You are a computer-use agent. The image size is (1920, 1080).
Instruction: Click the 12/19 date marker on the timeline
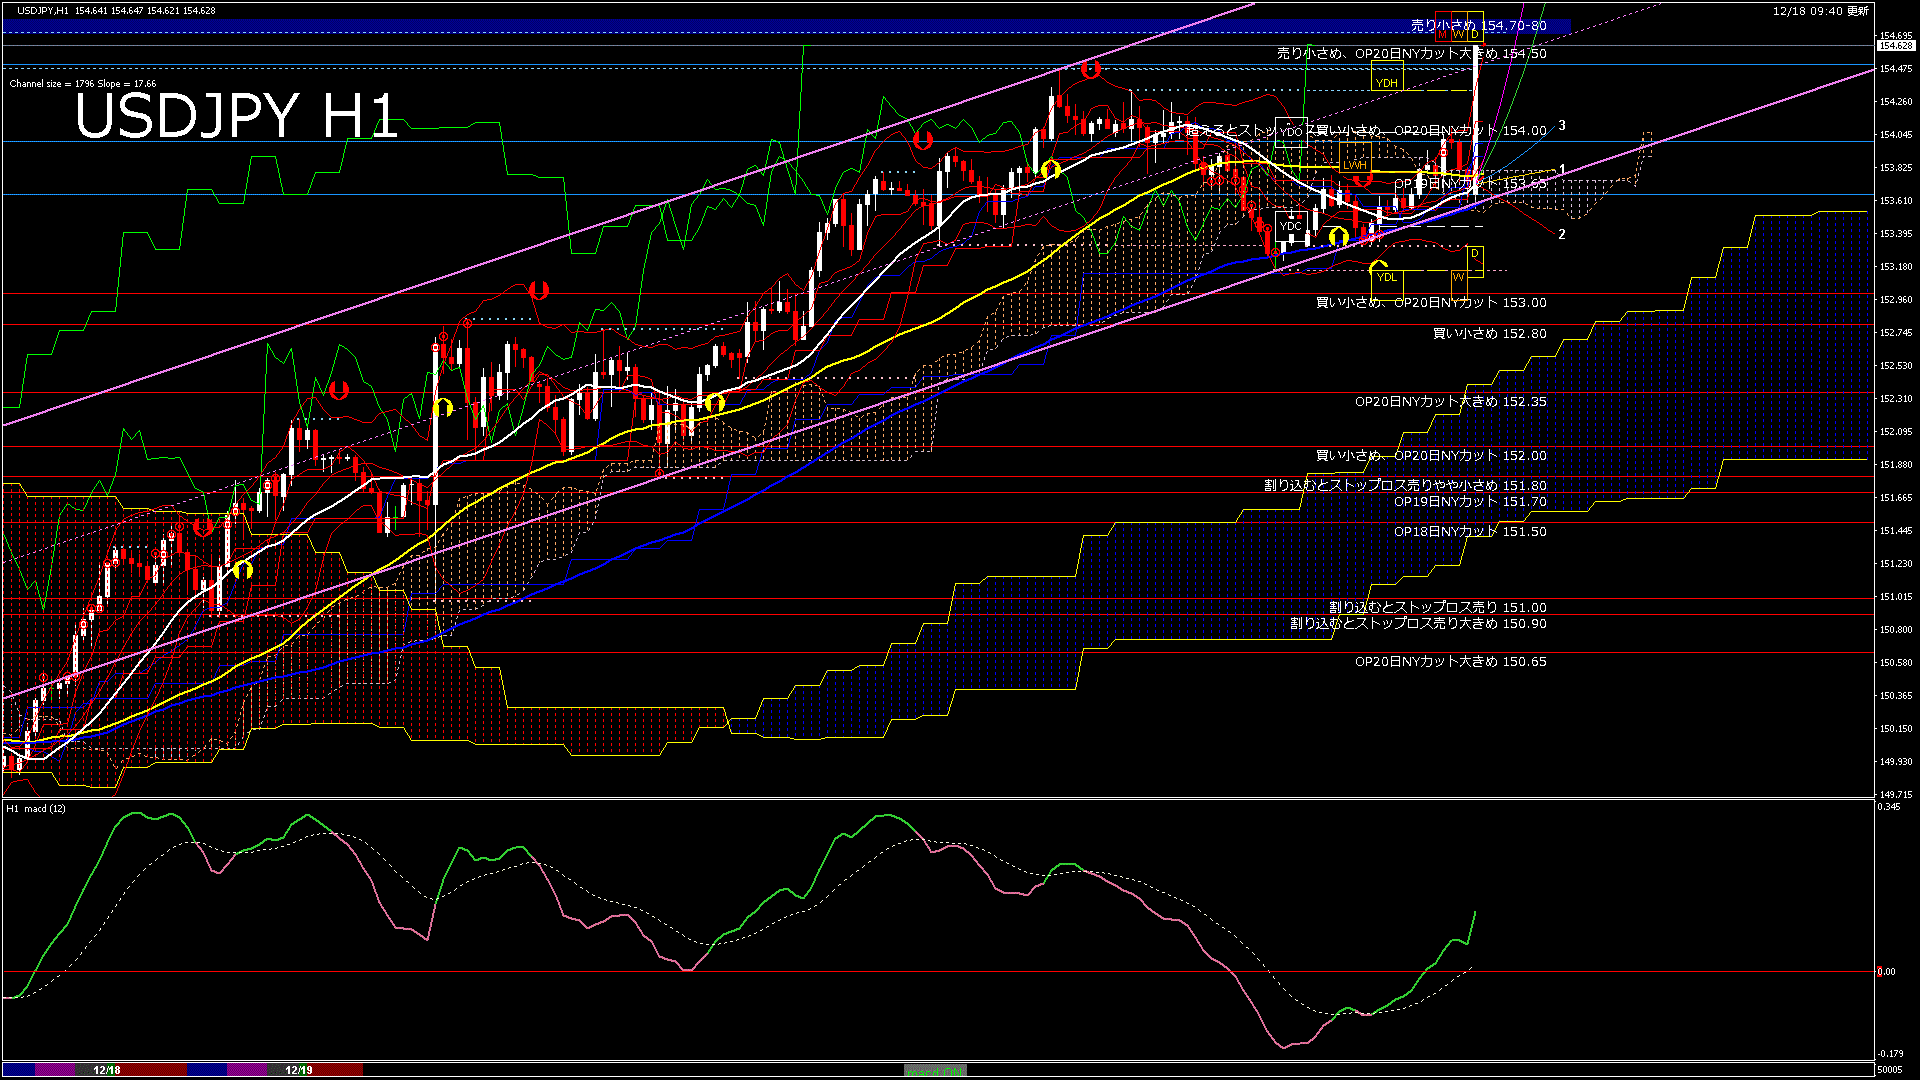299,1070
